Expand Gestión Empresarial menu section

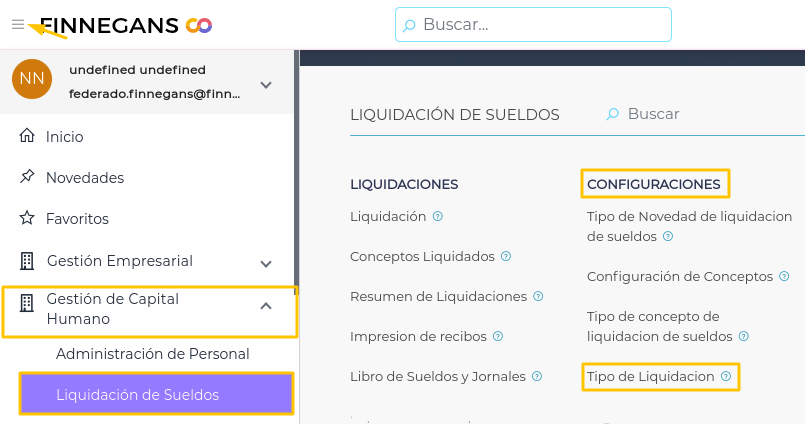266,264
